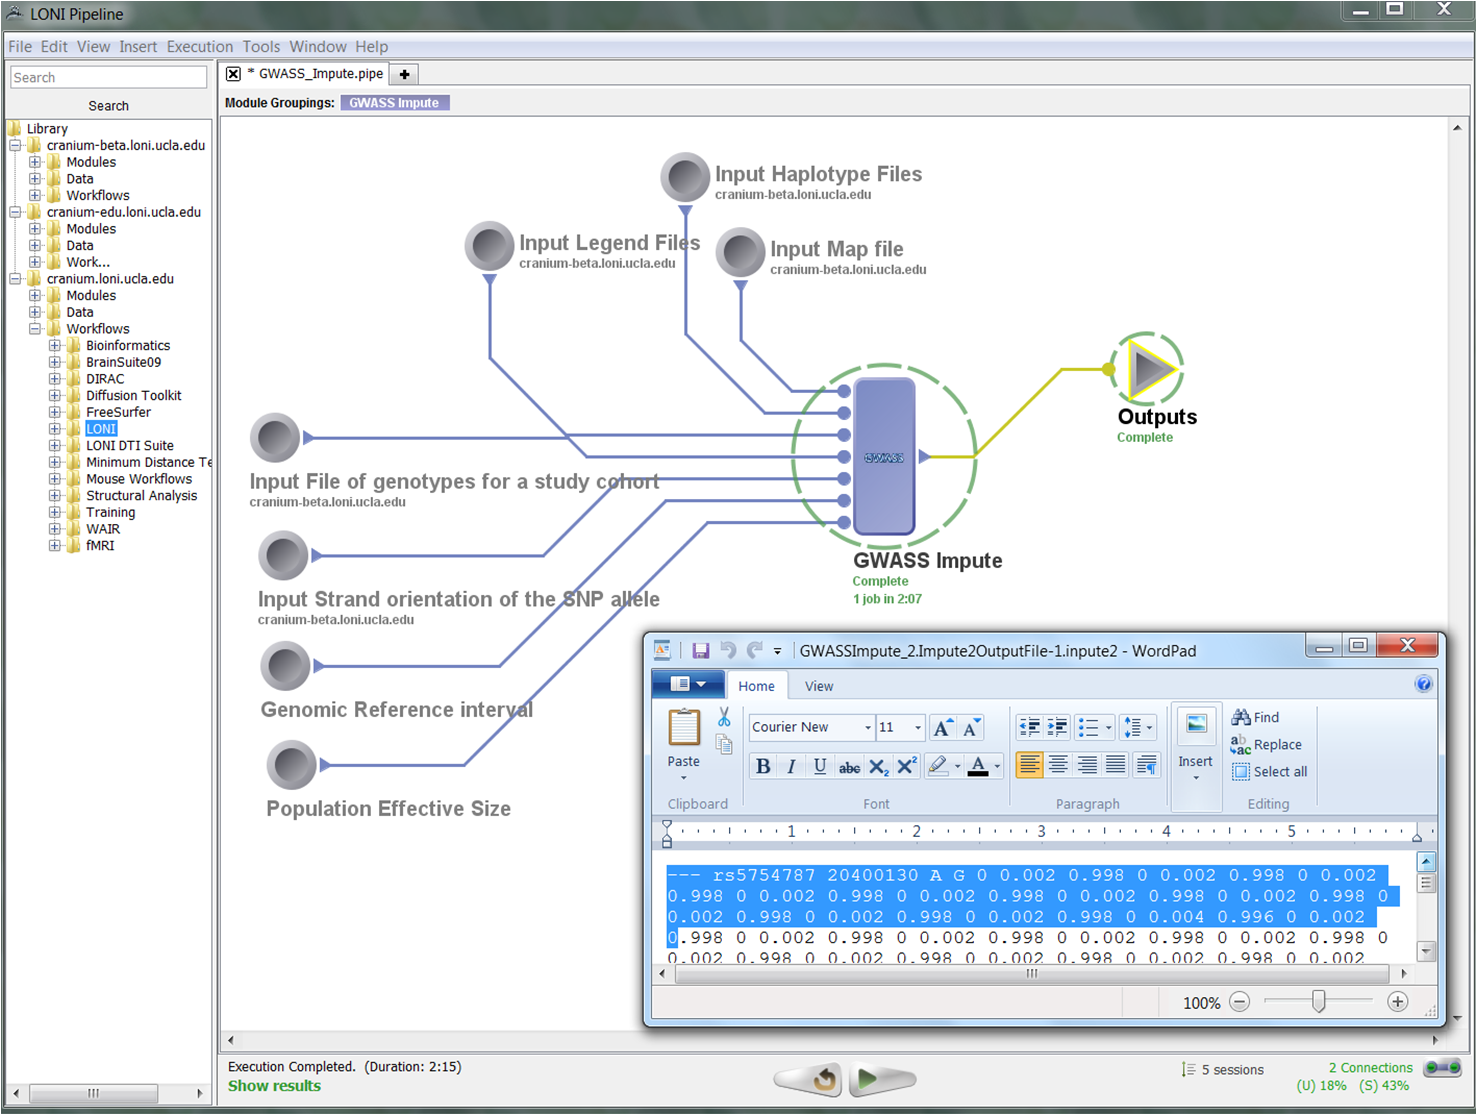Align text right in WordPad
Viewport: 1477px width, 1115px height.
pos(1087,765)
